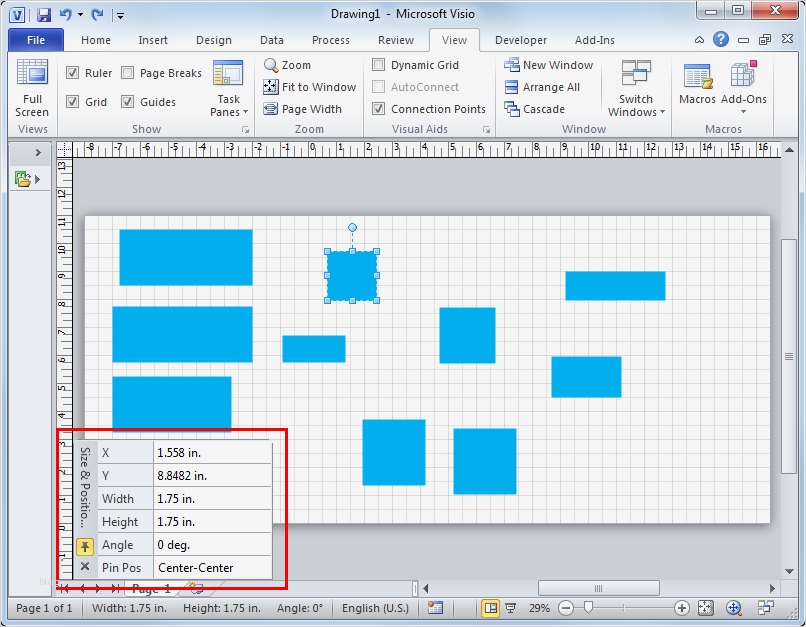Click the X value field 1.558 in.
This screenshot has height=627, width=806.
(212, 452)
